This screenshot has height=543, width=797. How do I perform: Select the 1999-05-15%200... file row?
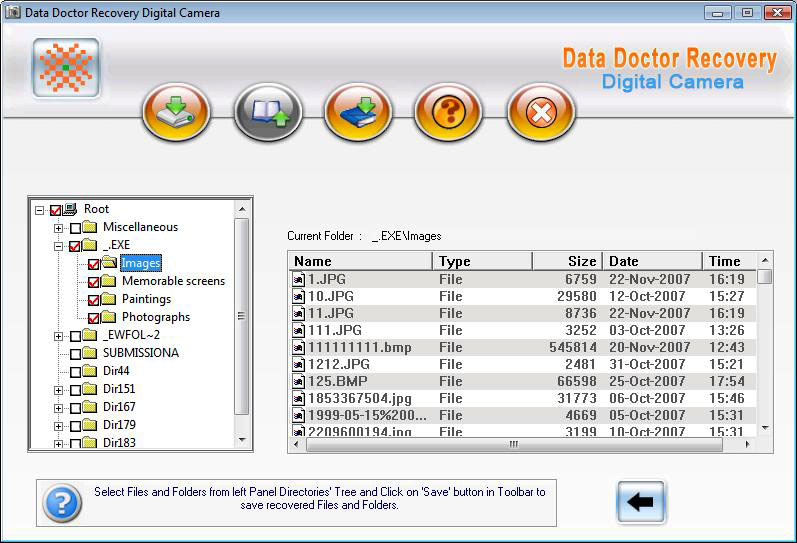tap(523, 415)
